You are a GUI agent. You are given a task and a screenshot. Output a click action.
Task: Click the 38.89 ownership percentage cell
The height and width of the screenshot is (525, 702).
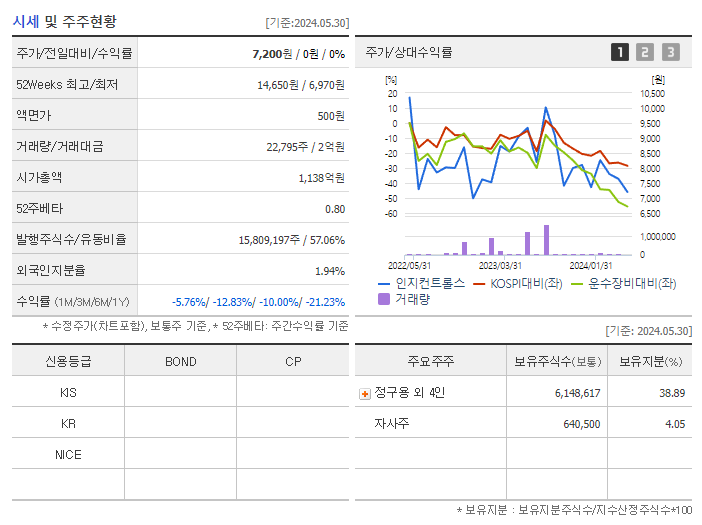click(x=672, y=393)
